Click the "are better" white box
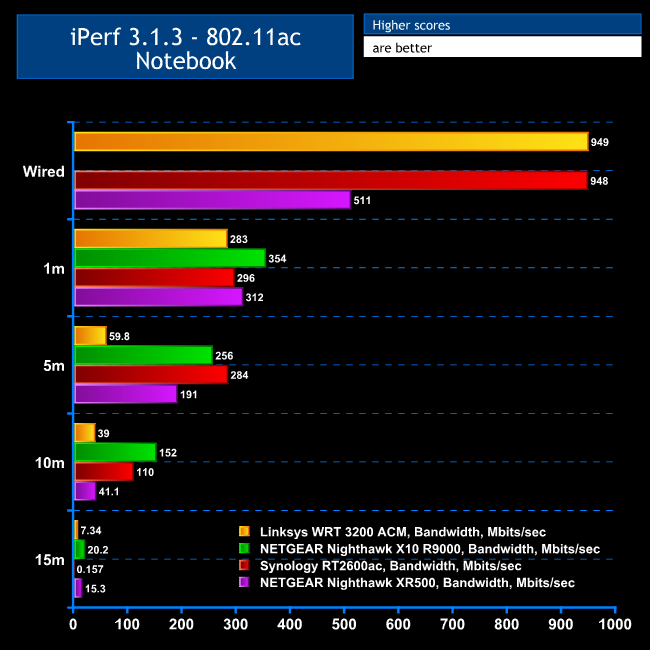This screenshot has height=650, width=650. click(502, 47)
